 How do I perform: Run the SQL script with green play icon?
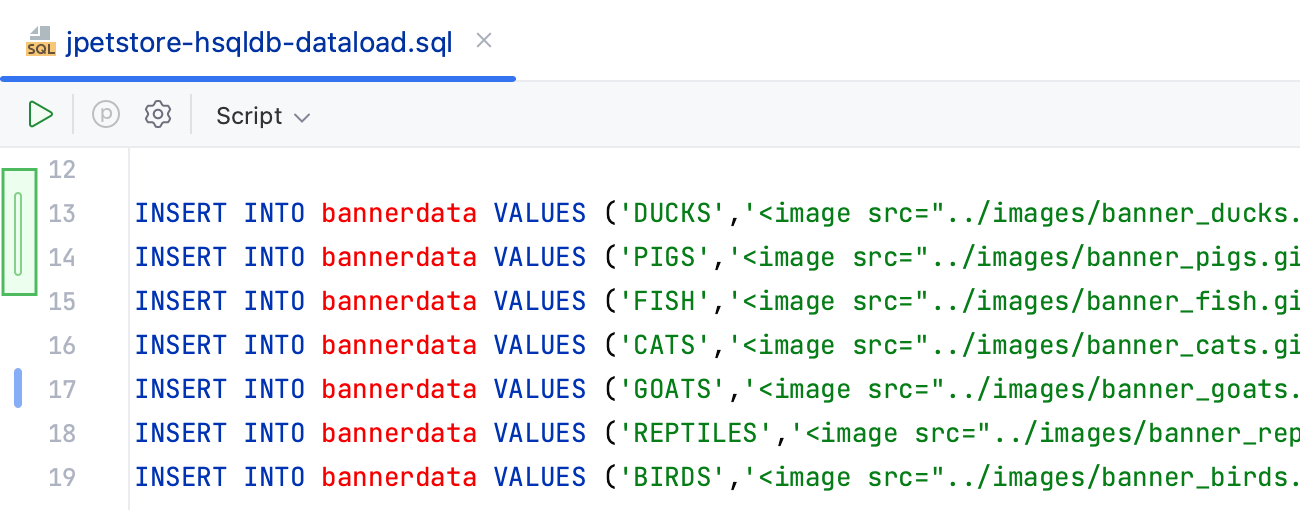coord(40,115)
